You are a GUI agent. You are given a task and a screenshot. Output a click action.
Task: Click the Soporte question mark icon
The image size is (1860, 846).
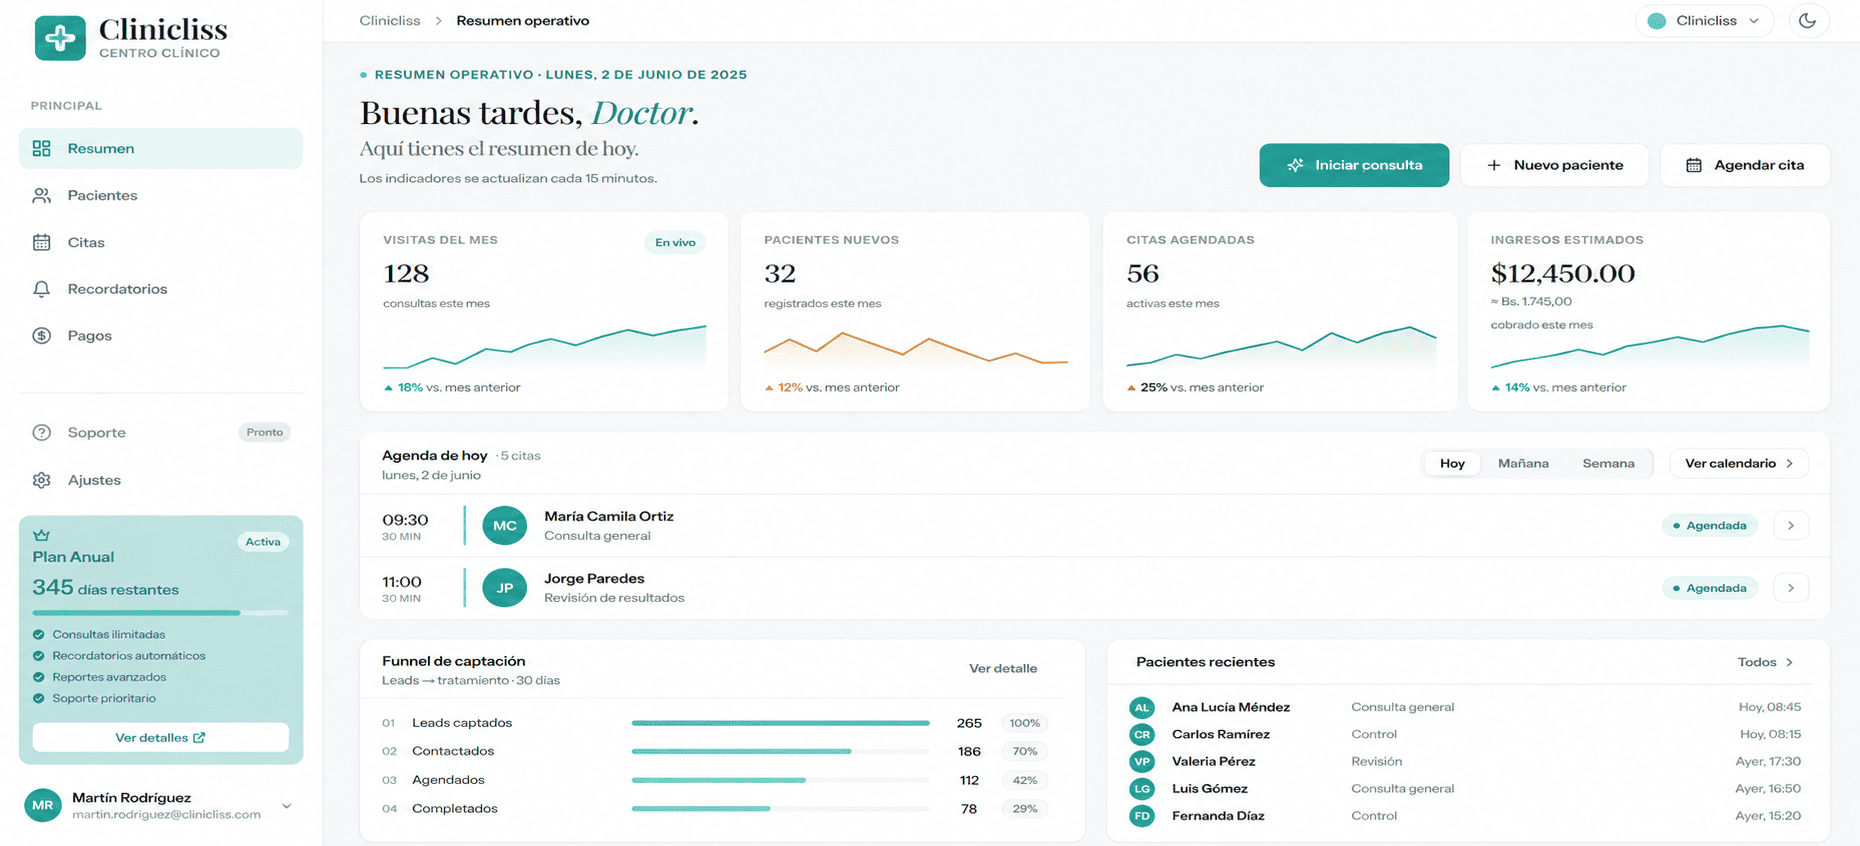(41, 433)
